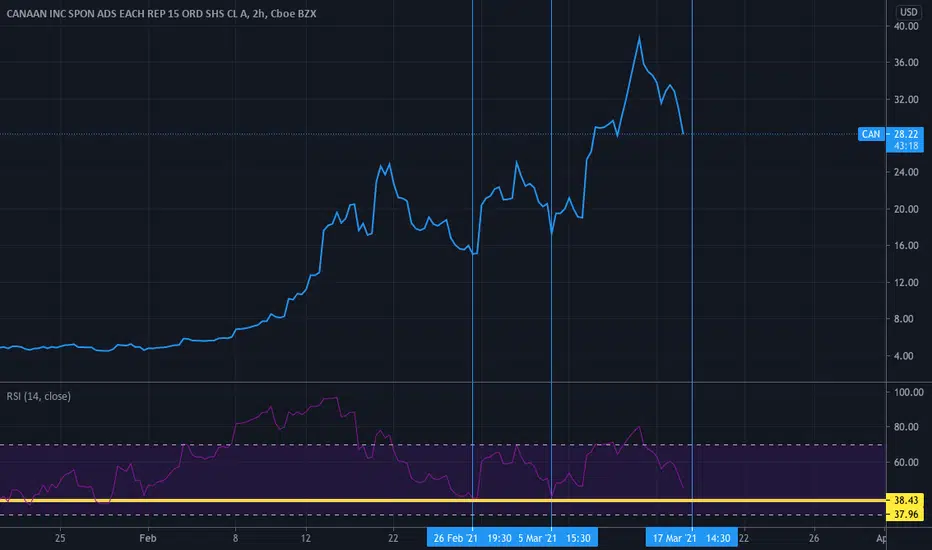Click the 12.00 price axis label

pos(906,282)
